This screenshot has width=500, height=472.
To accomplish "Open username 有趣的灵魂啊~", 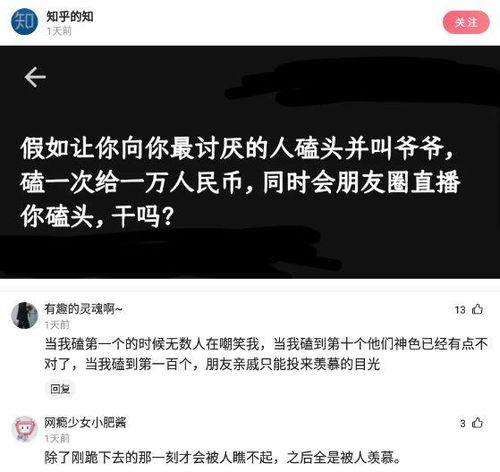I will pyautogui.click(x=83, y=309).
